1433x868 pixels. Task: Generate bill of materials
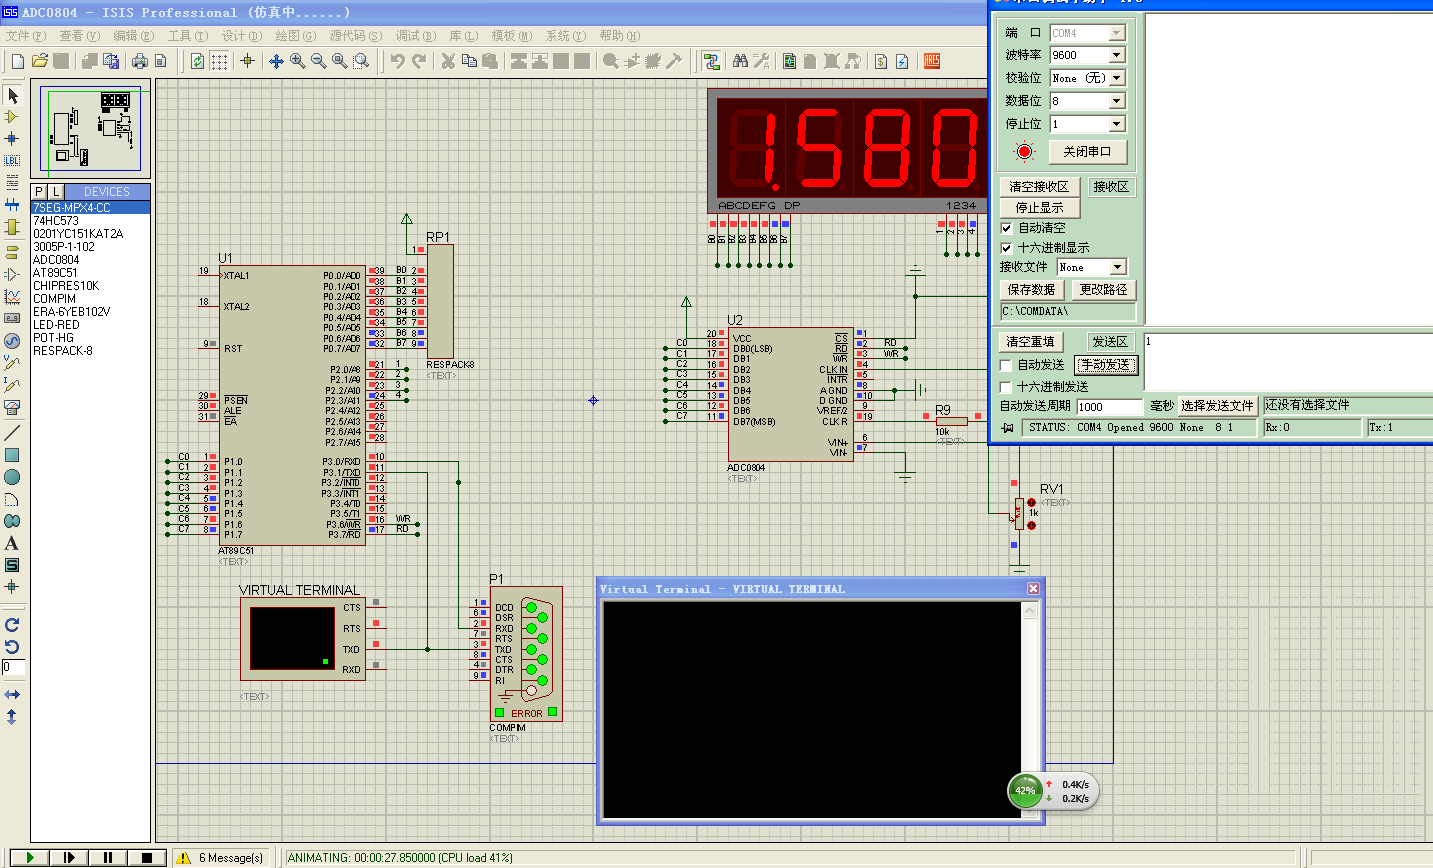(881, 61)
